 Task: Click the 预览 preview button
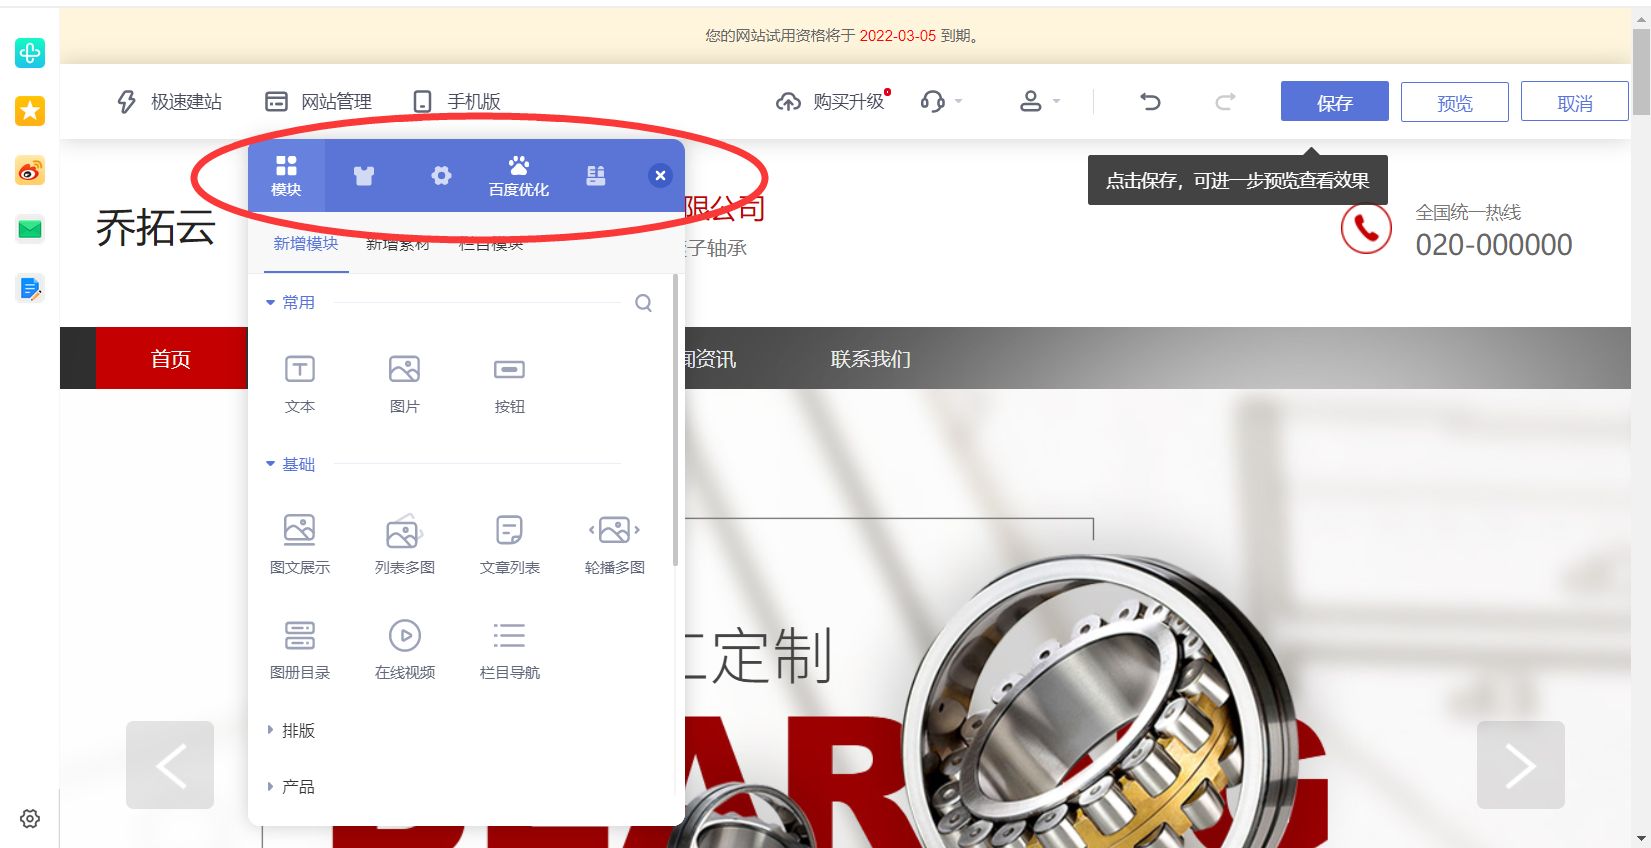click(x=1454, y=101)
